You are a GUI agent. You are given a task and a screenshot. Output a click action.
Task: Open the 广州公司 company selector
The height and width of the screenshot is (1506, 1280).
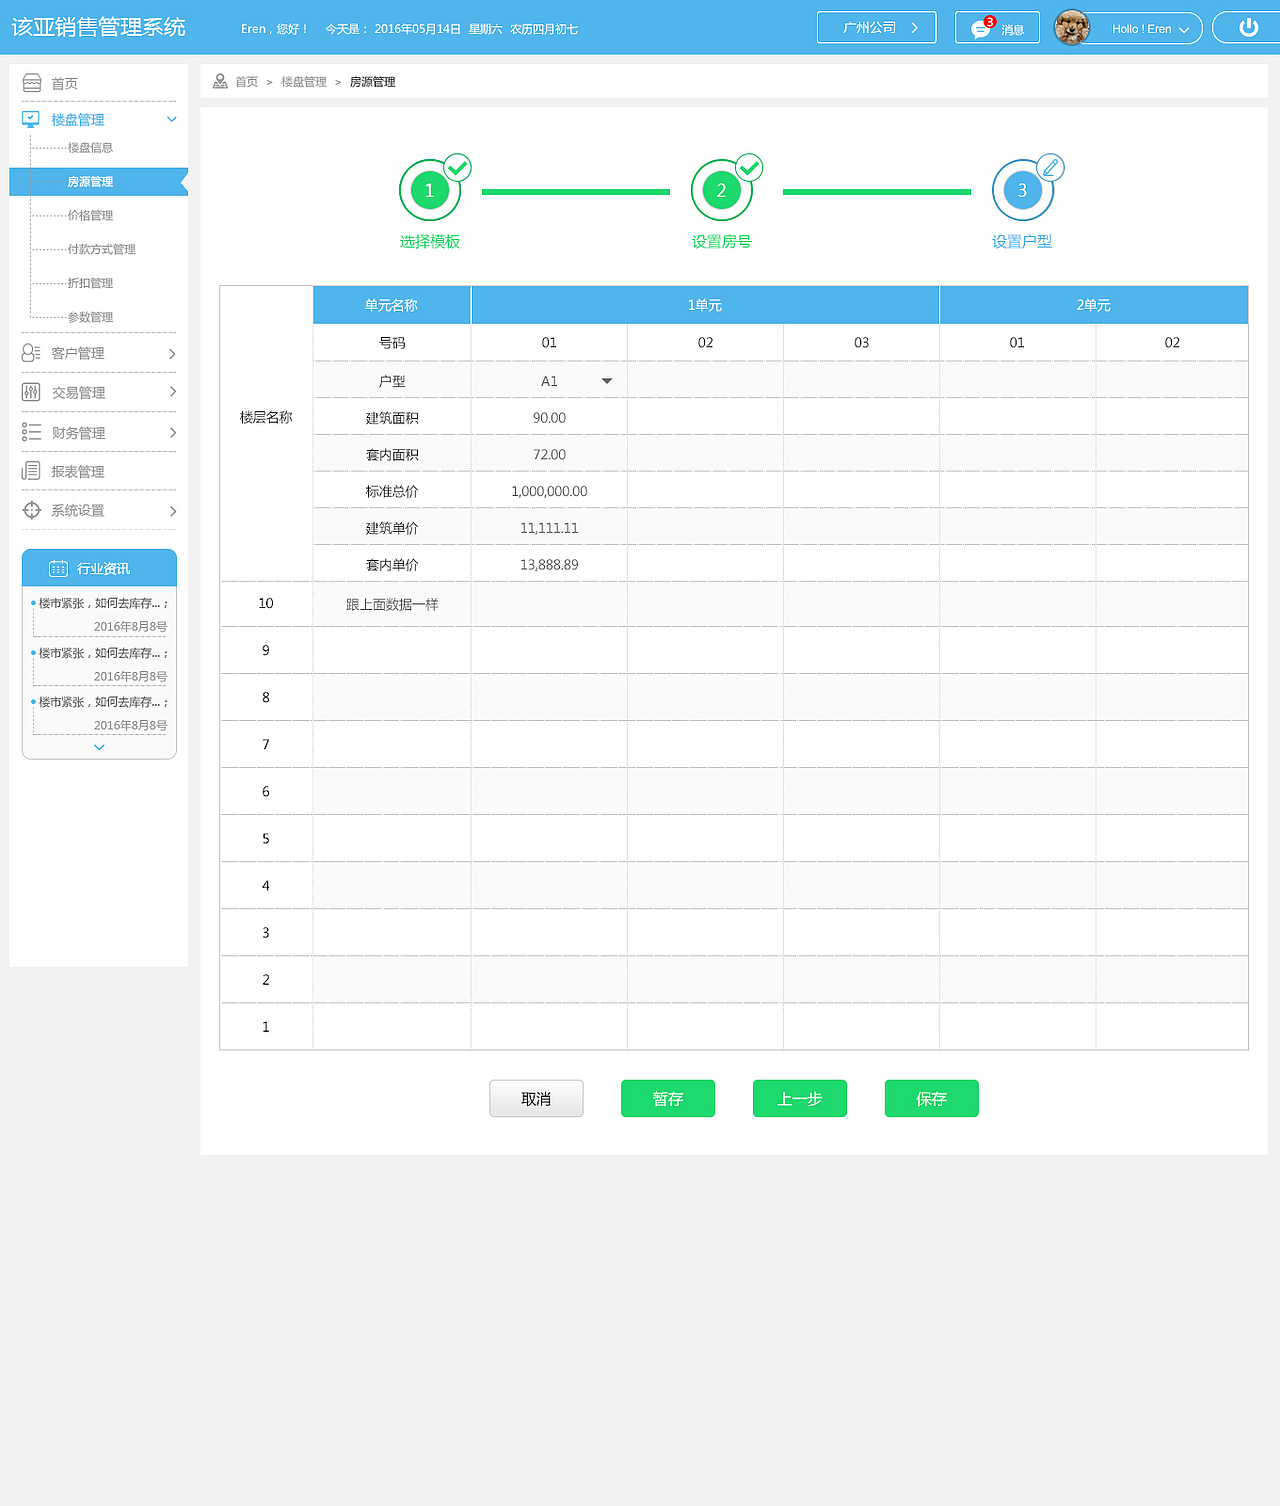pos(876,27)
